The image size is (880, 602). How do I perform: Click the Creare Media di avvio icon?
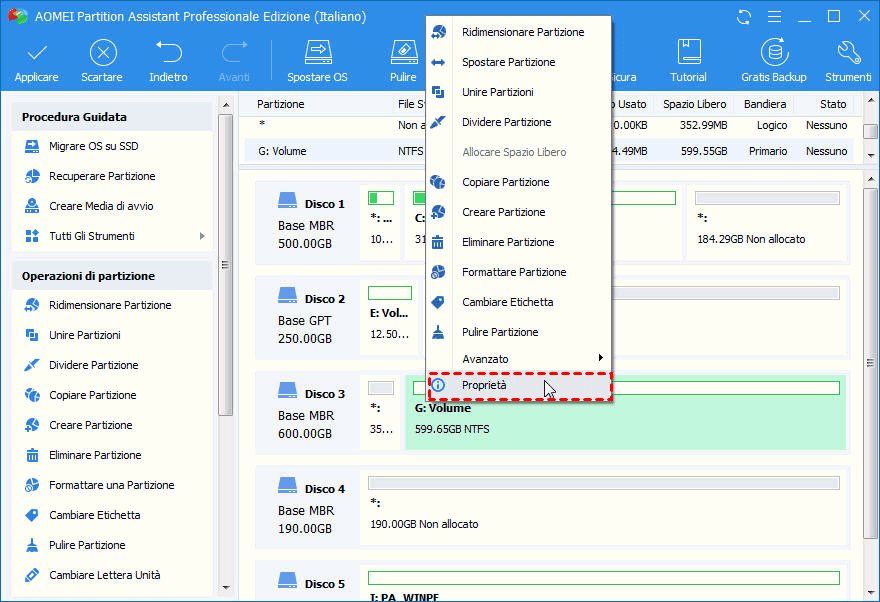coord(32,206)
